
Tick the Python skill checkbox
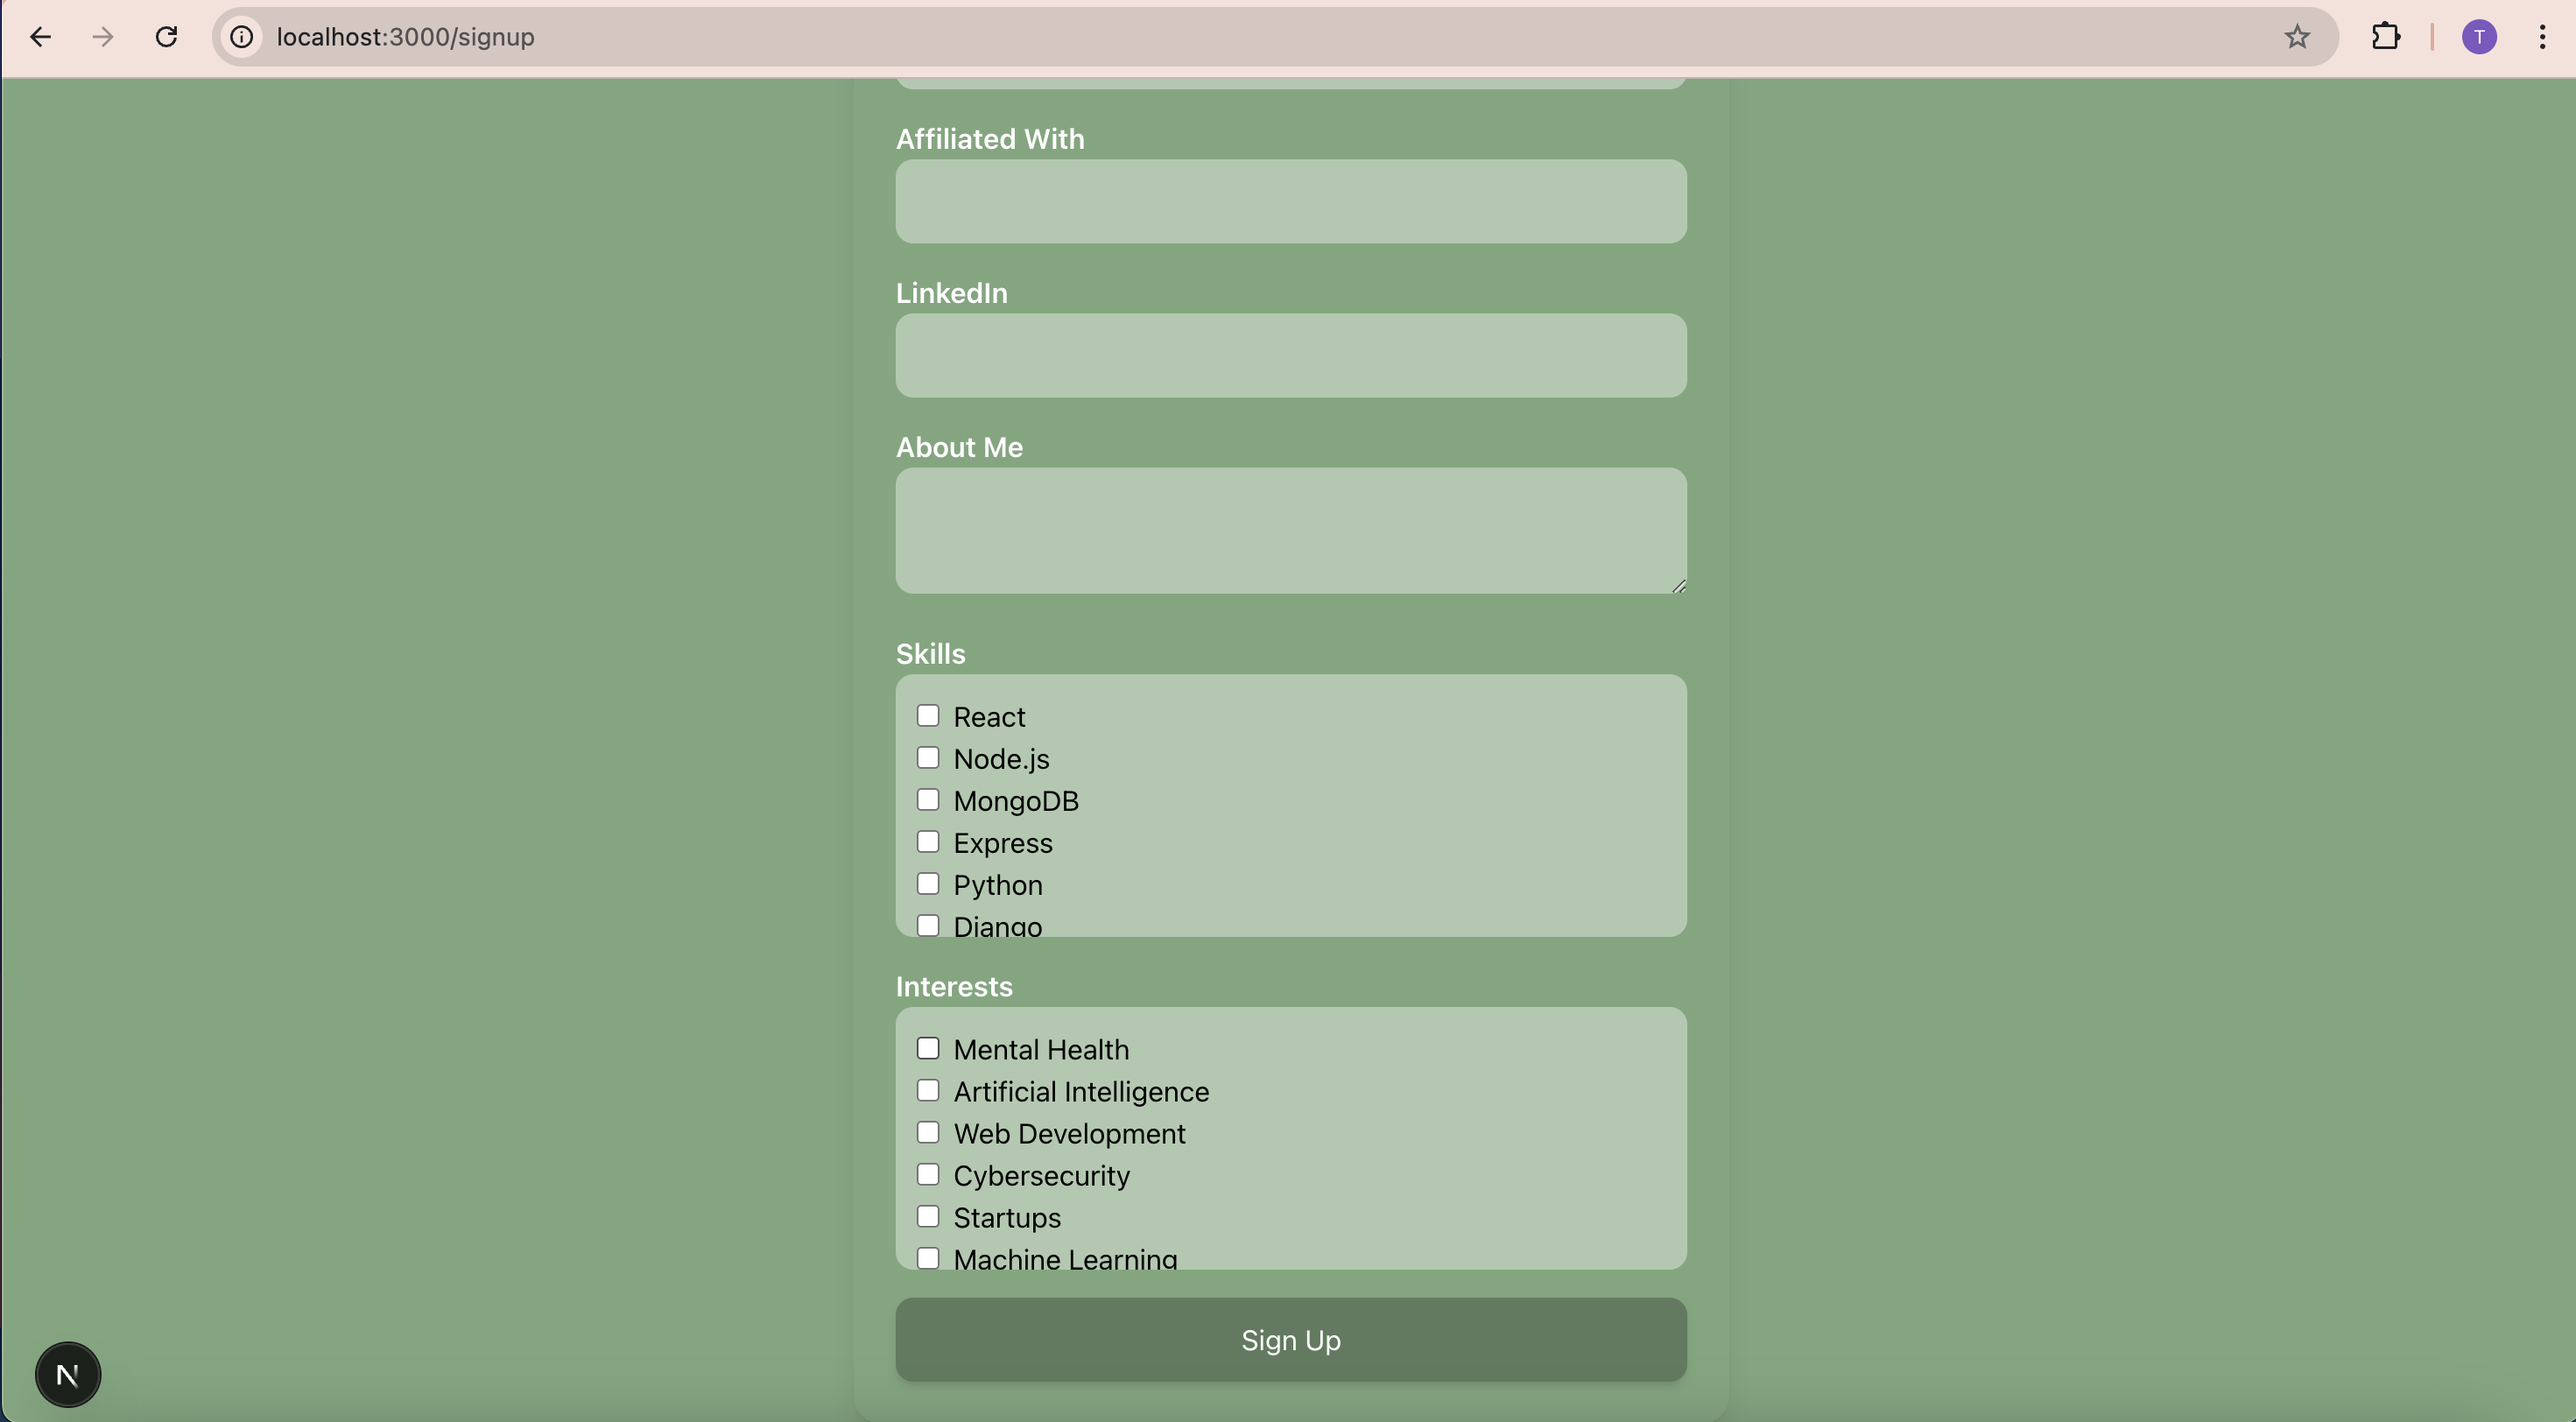(928, 884)
